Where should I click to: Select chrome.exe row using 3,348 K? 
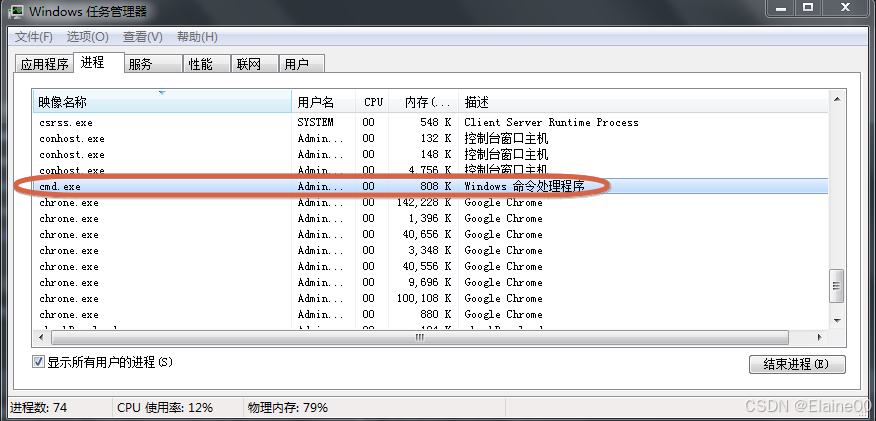pos(430,250)
